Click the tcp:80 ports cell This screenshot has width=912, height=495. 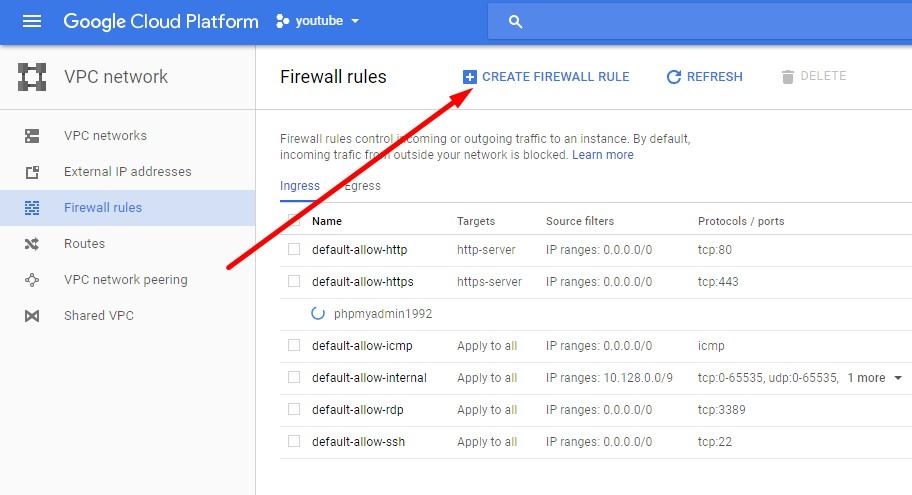pyautogui.click(x=715, y=250)
